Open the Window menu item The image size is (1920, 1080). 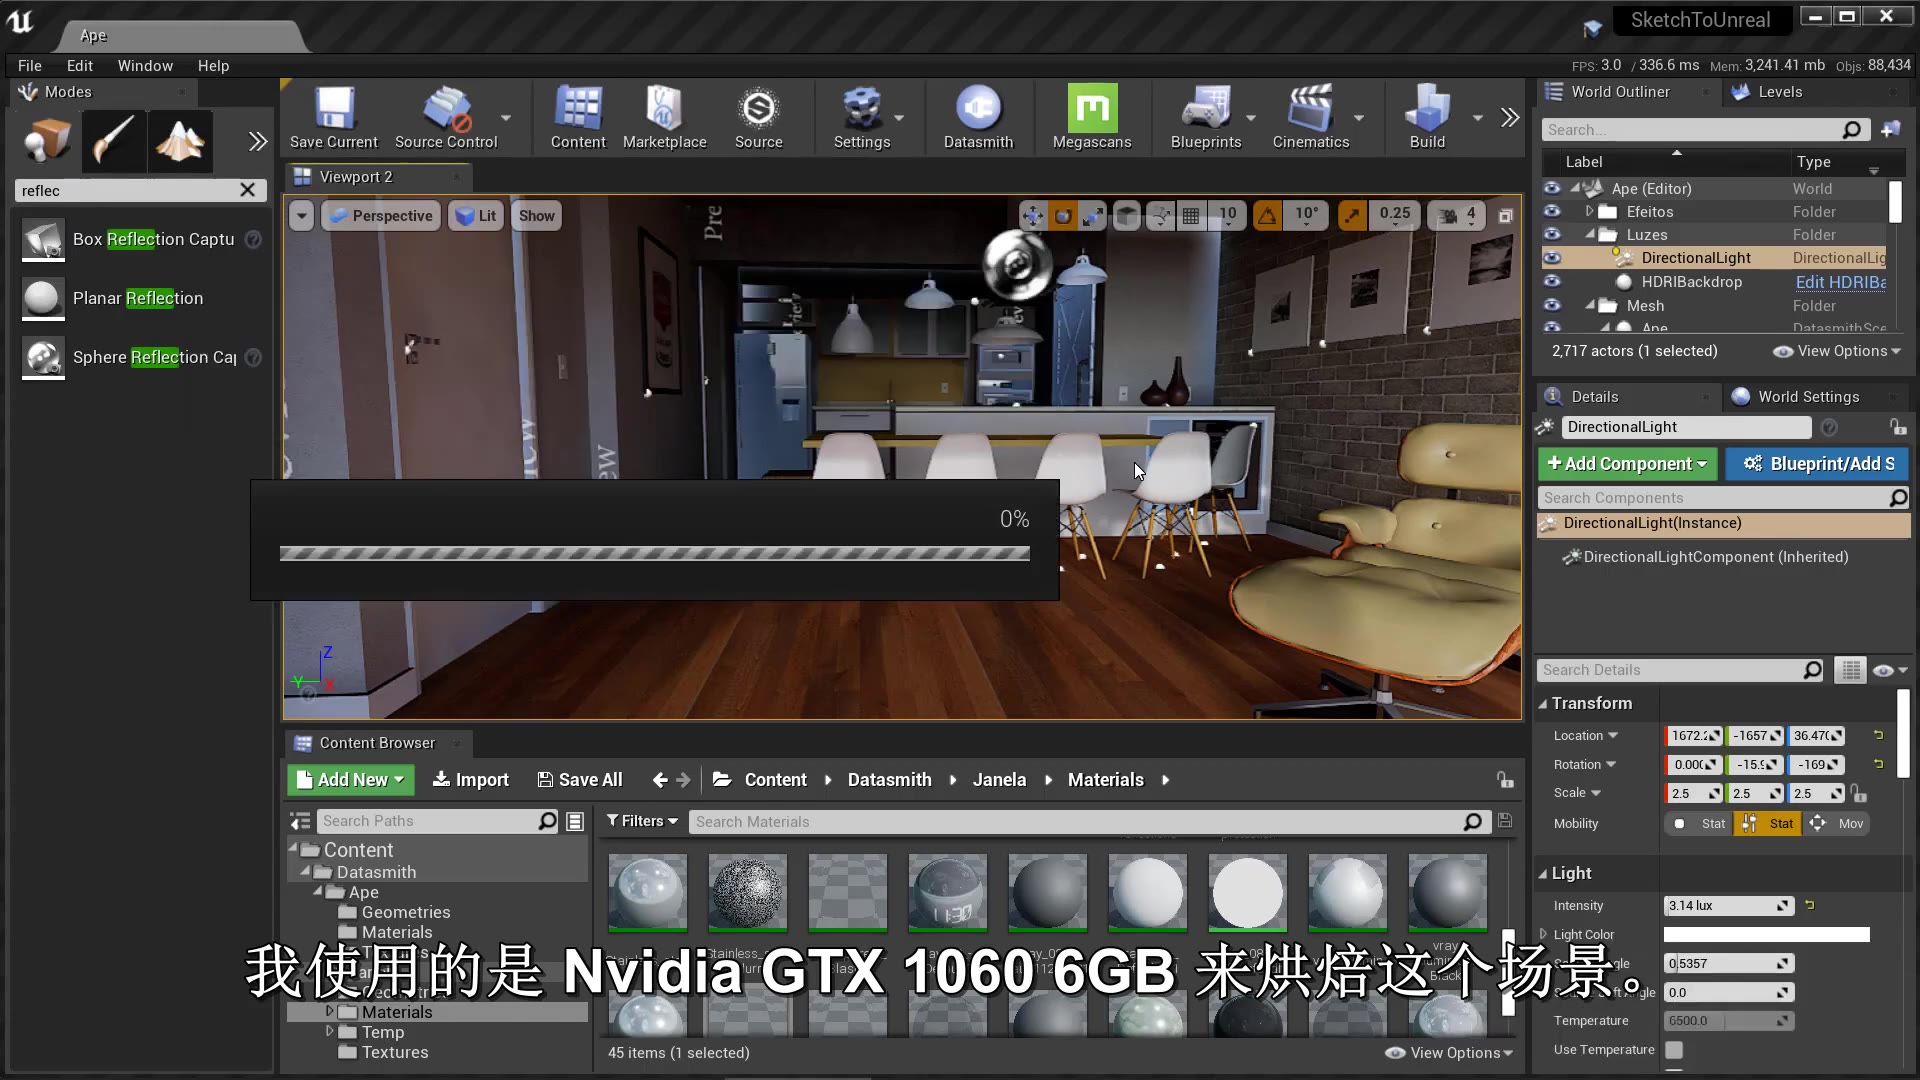click(x=145, y=65)
